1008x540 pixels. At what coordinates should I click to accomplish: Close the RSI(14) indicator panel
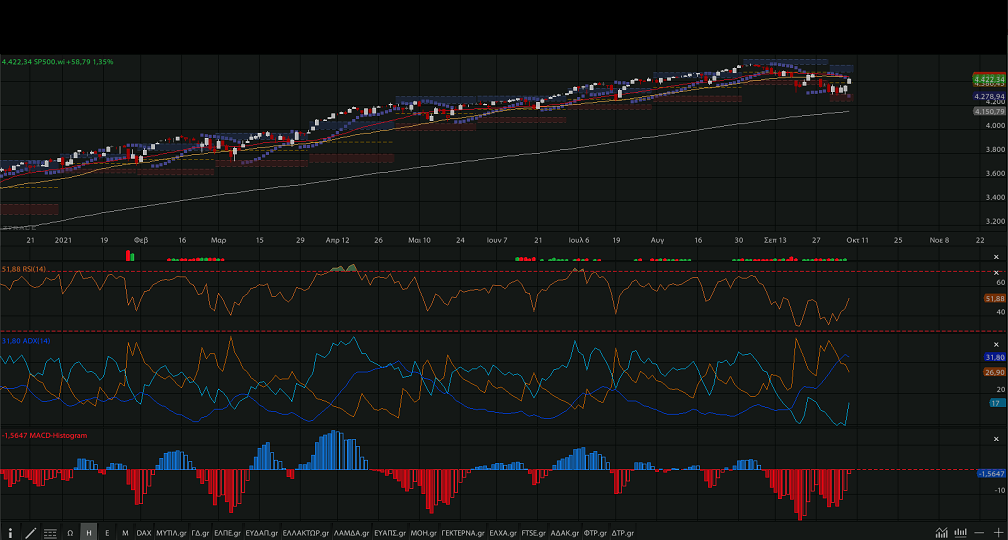997,273
